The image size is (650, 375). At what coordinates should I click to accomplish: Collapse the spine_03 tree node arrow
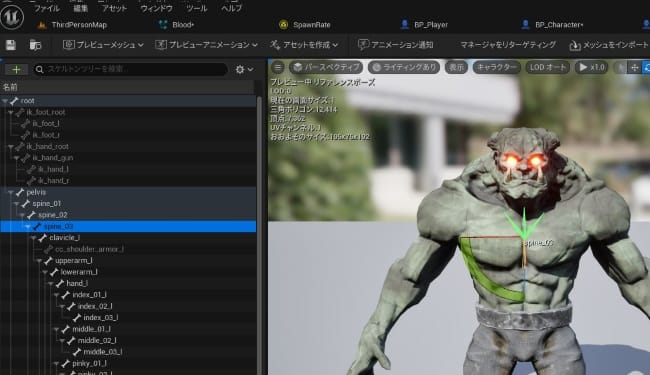tap(28, 227)
